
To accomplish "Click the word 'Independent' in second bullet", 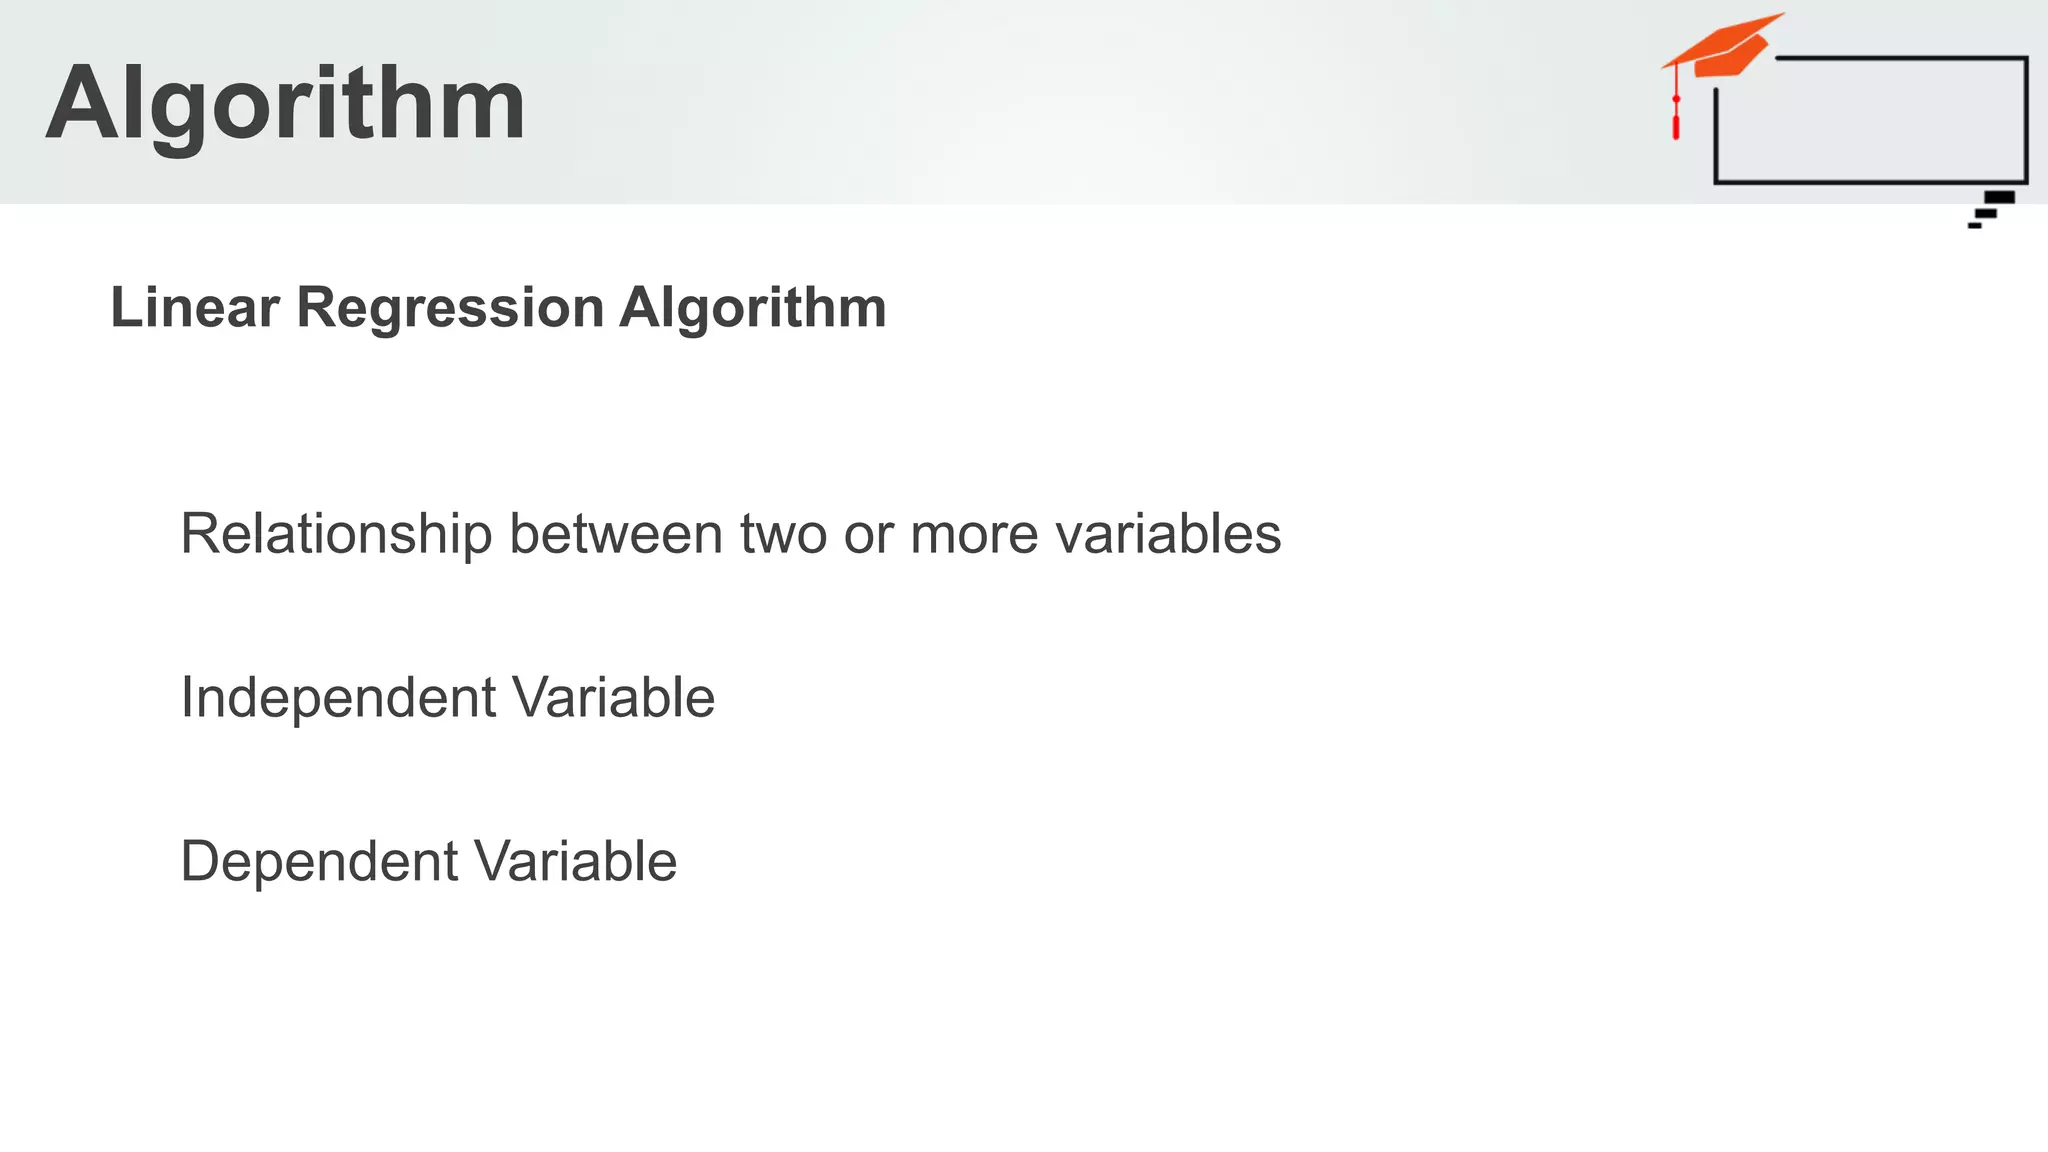I will (338, 697).
